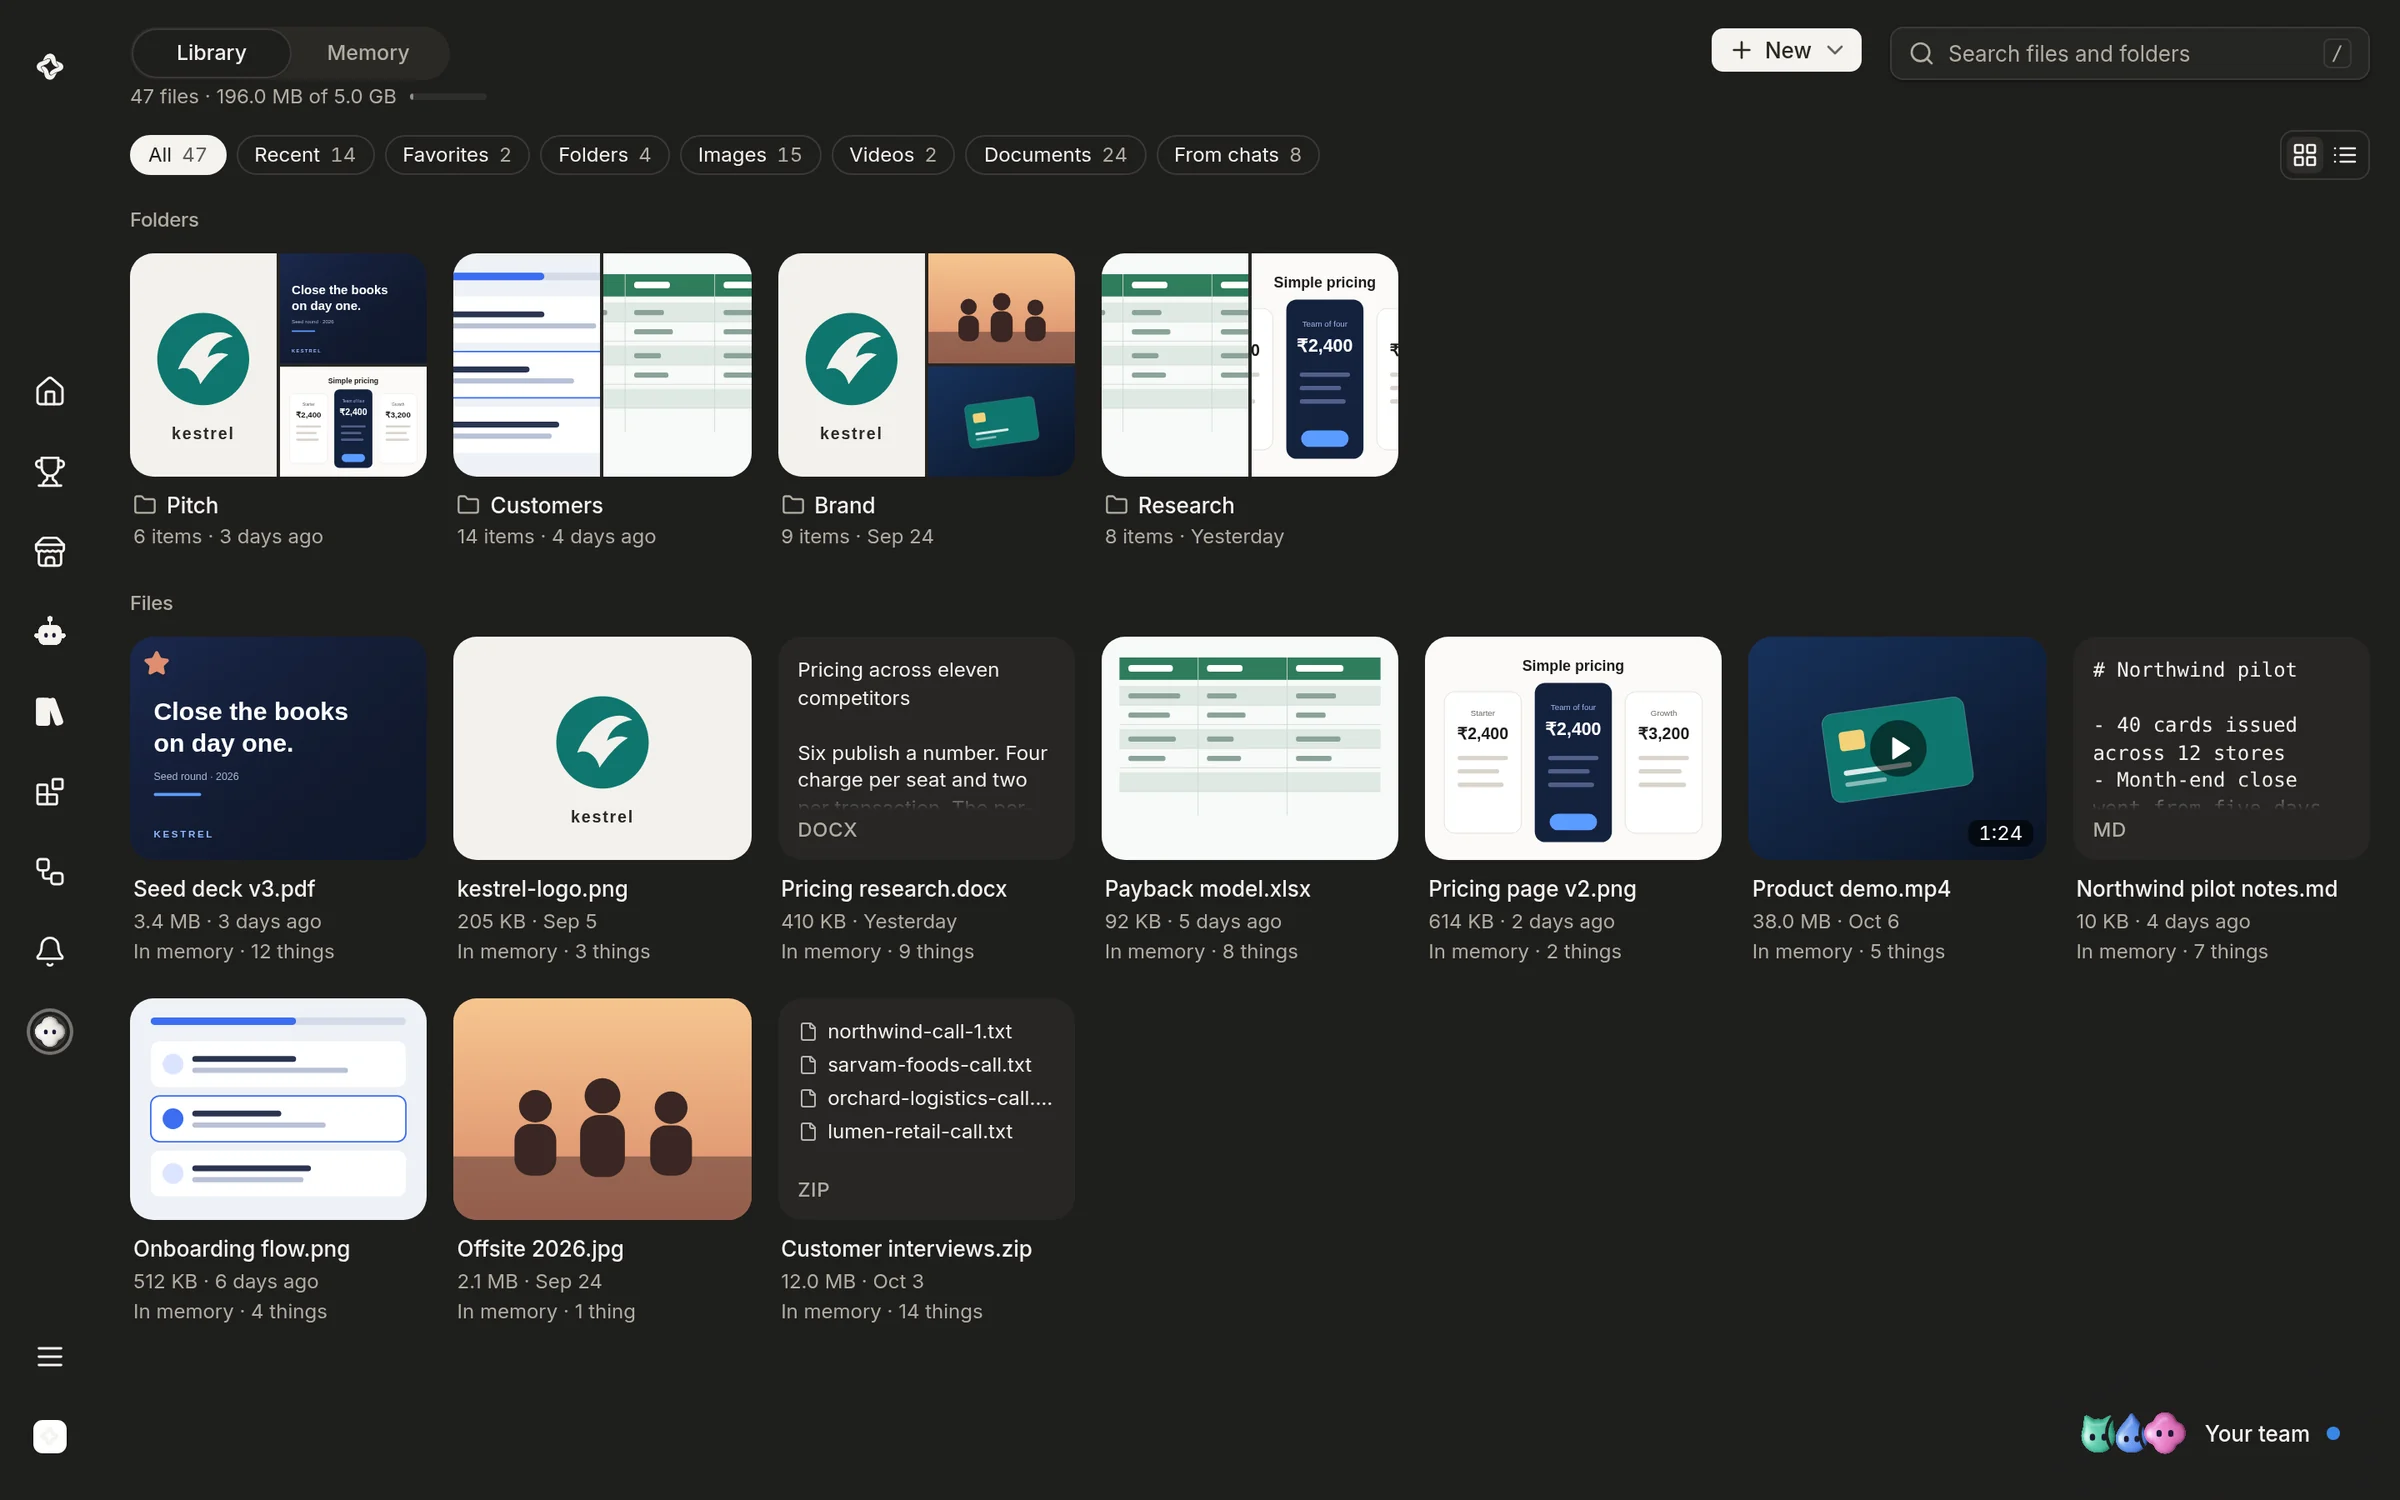Open kestrel-logo.png thumbnail
The width and height of the screenshot is (2400, 1500).
click(602, 748)
